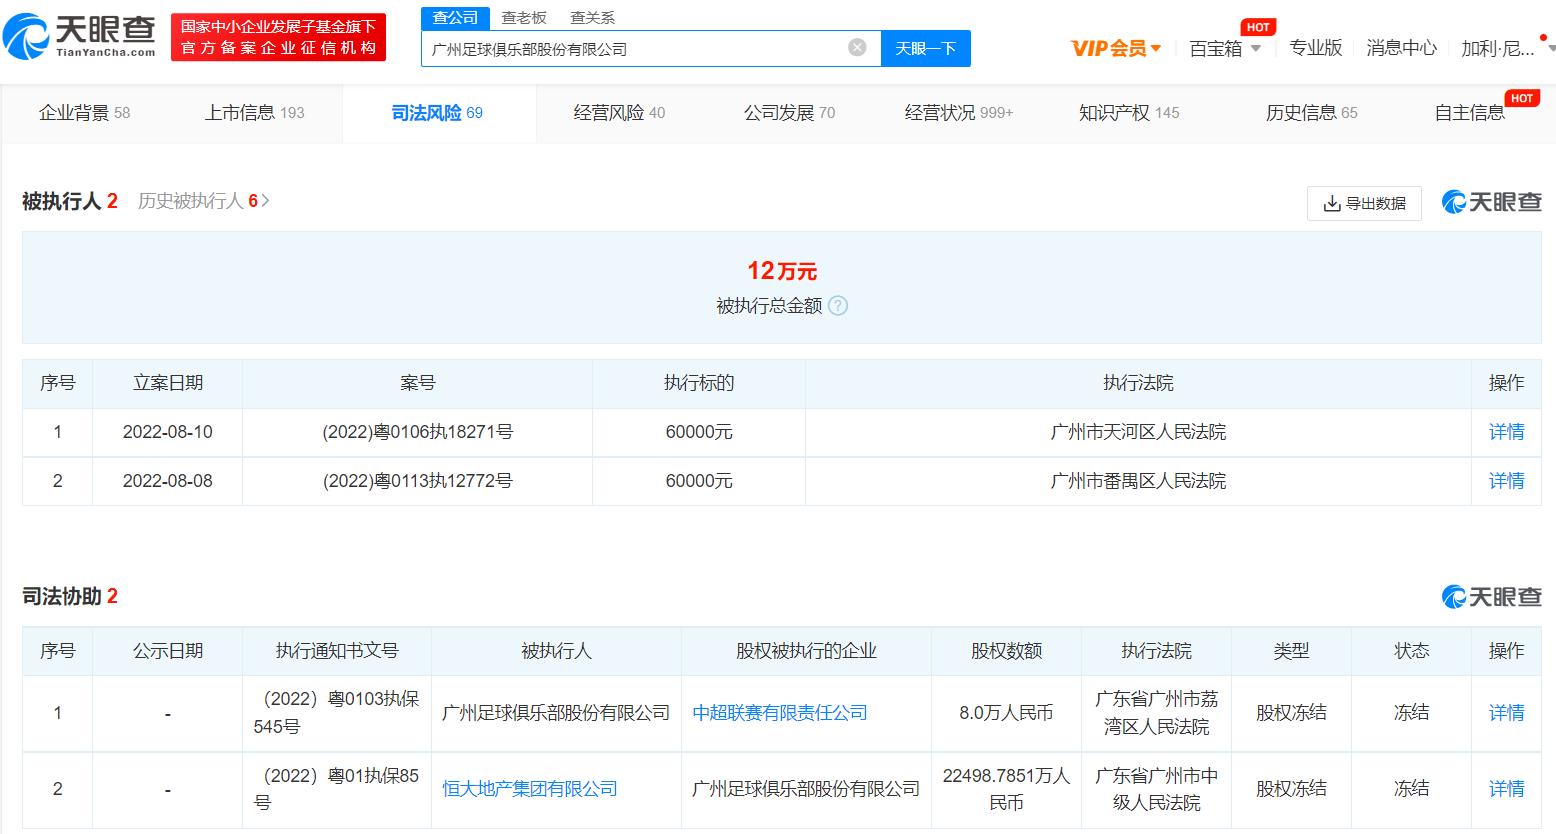This screenshot has width=1556, height=834.
Task: Click the 被执行人 2 section heading
Action: [70, 201]
